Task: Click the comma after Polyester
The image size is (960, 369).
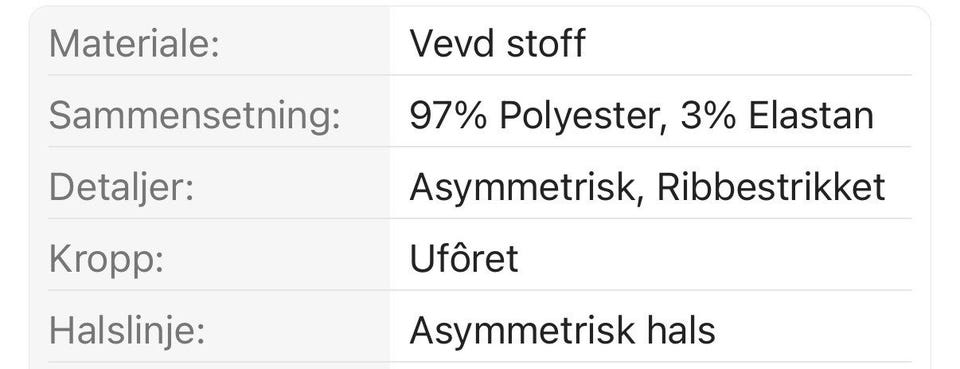Action: (664, 129)
